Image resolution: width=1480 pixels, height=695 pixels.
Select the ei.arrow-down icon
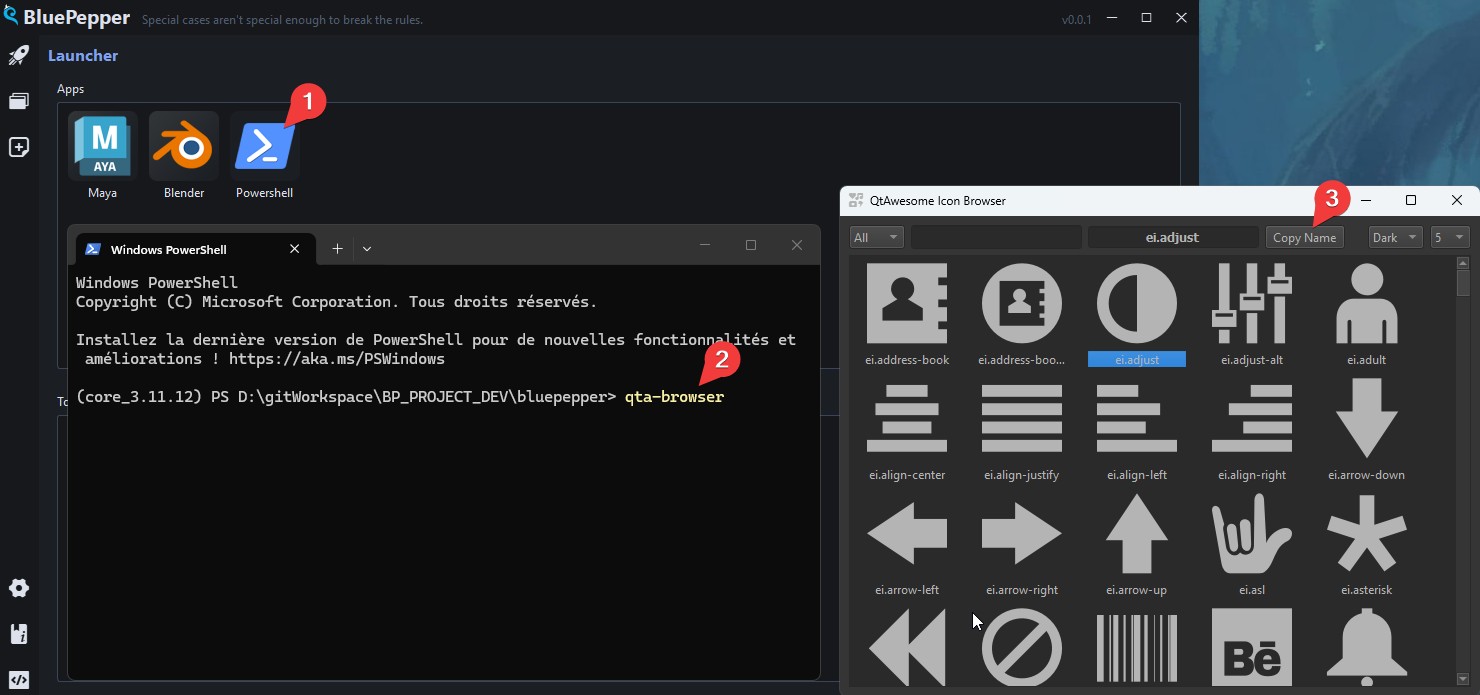[1367, 418]
